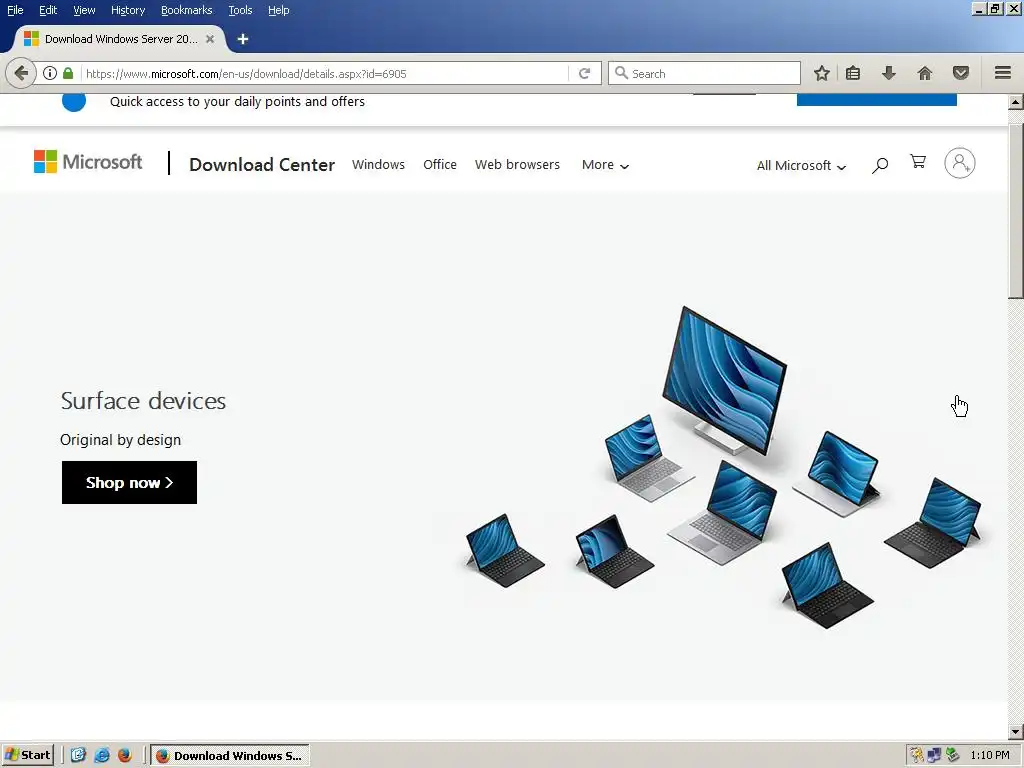The width and height of the screenshot is (1024, 768).
Task: Click the scrollbar up arrow
Action: point(1016,102)
